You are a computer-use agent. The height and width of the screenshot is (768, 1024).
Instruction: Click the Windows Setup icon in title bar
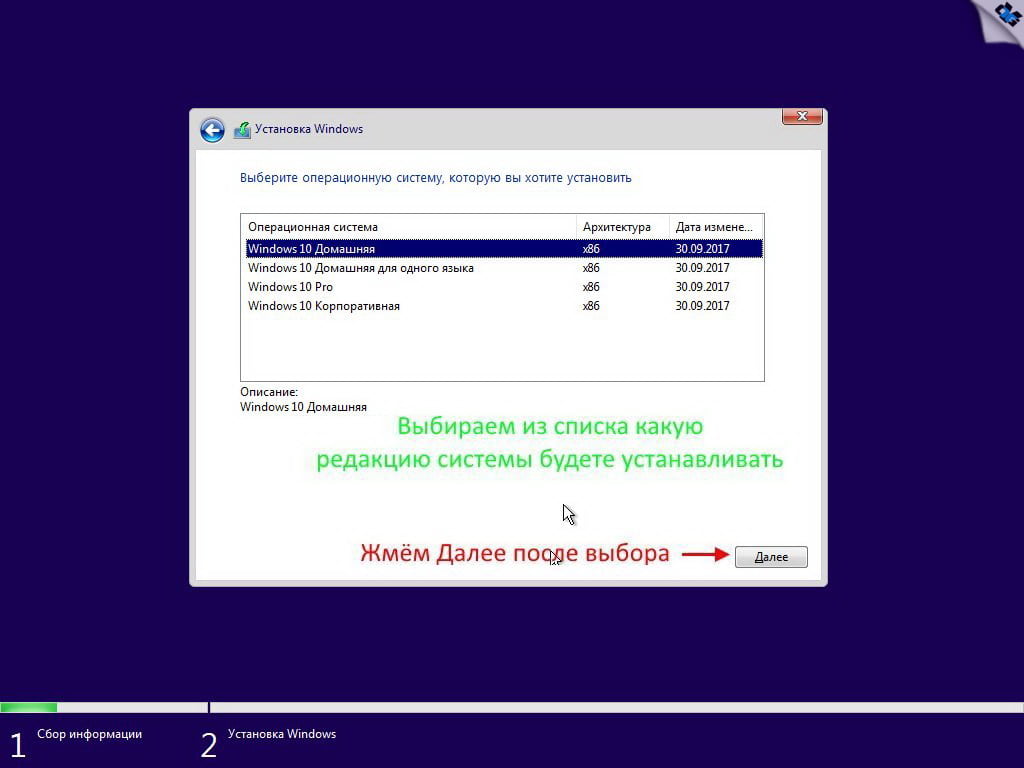[x=242, y=130]
